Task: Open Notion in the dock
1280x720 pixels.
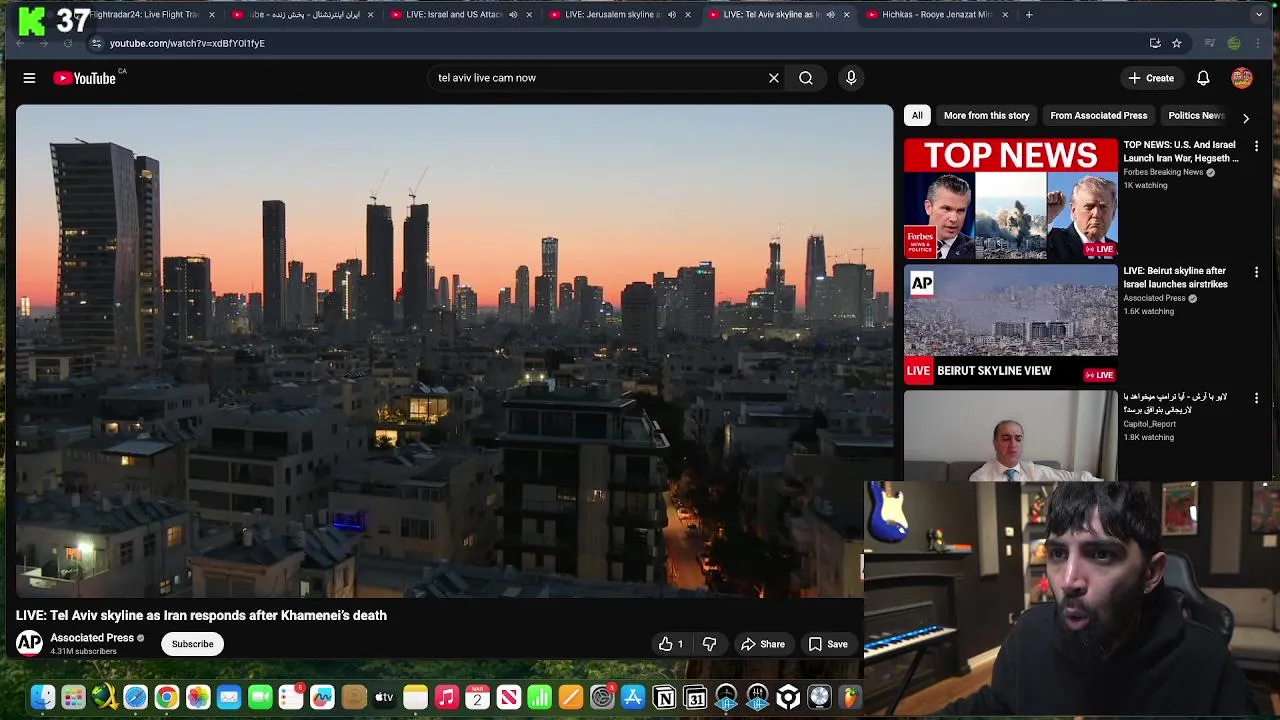Action: pyautogui.click(x=664, y=697)
